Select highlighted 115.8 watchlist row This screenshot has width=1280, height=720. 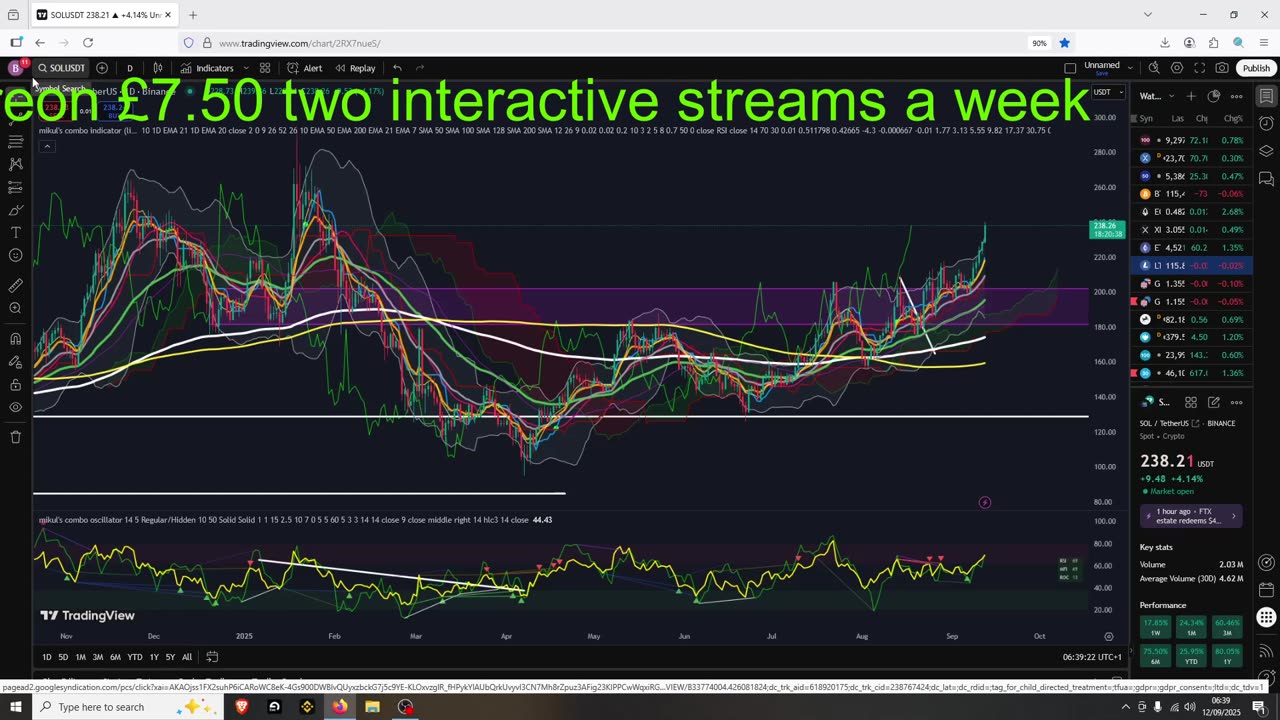[x=1191, y=265]
